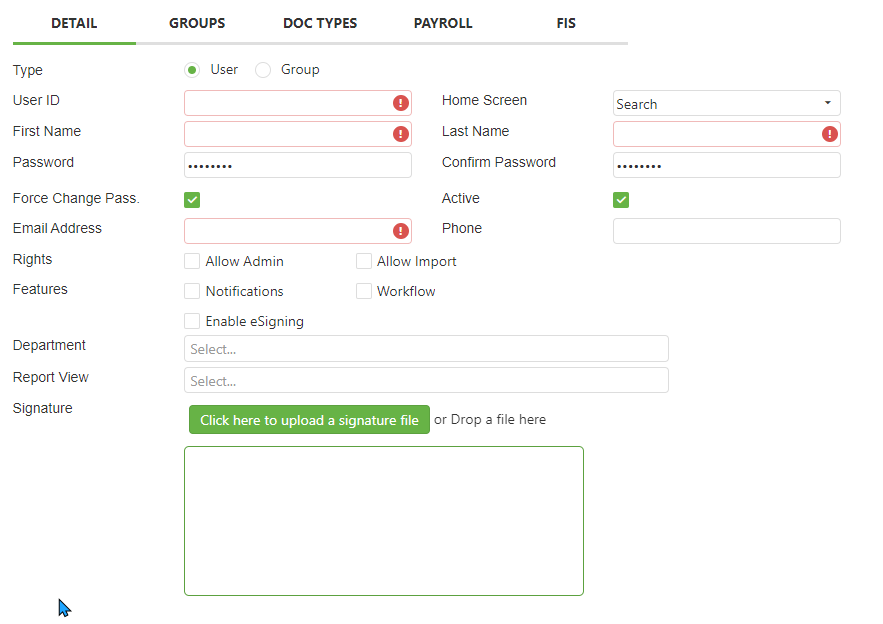Enable eSigning checkbox
The height and width of the screenshot is (624, 883).
(193, 322)
